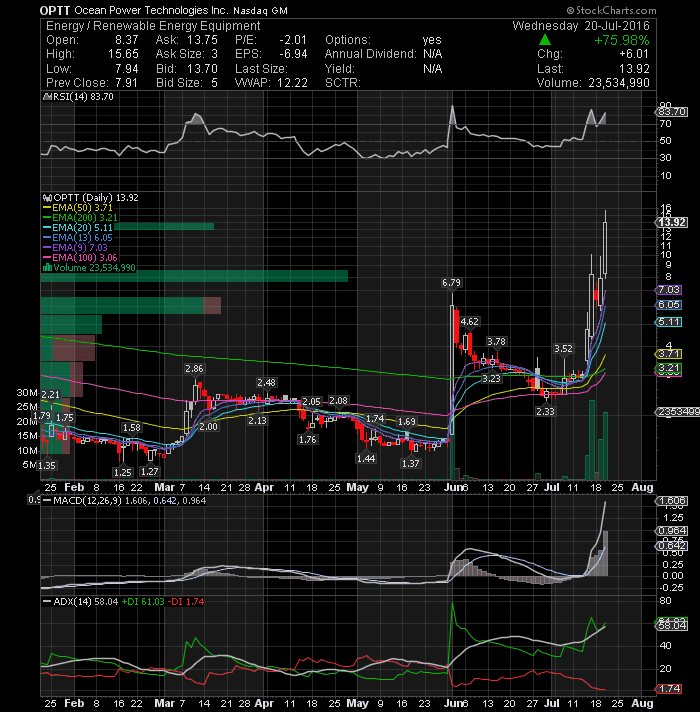Image resolution: width=700 pixels, height=712 pixels.
Task: Click the 2.48 price annotation
Action: 266,383
